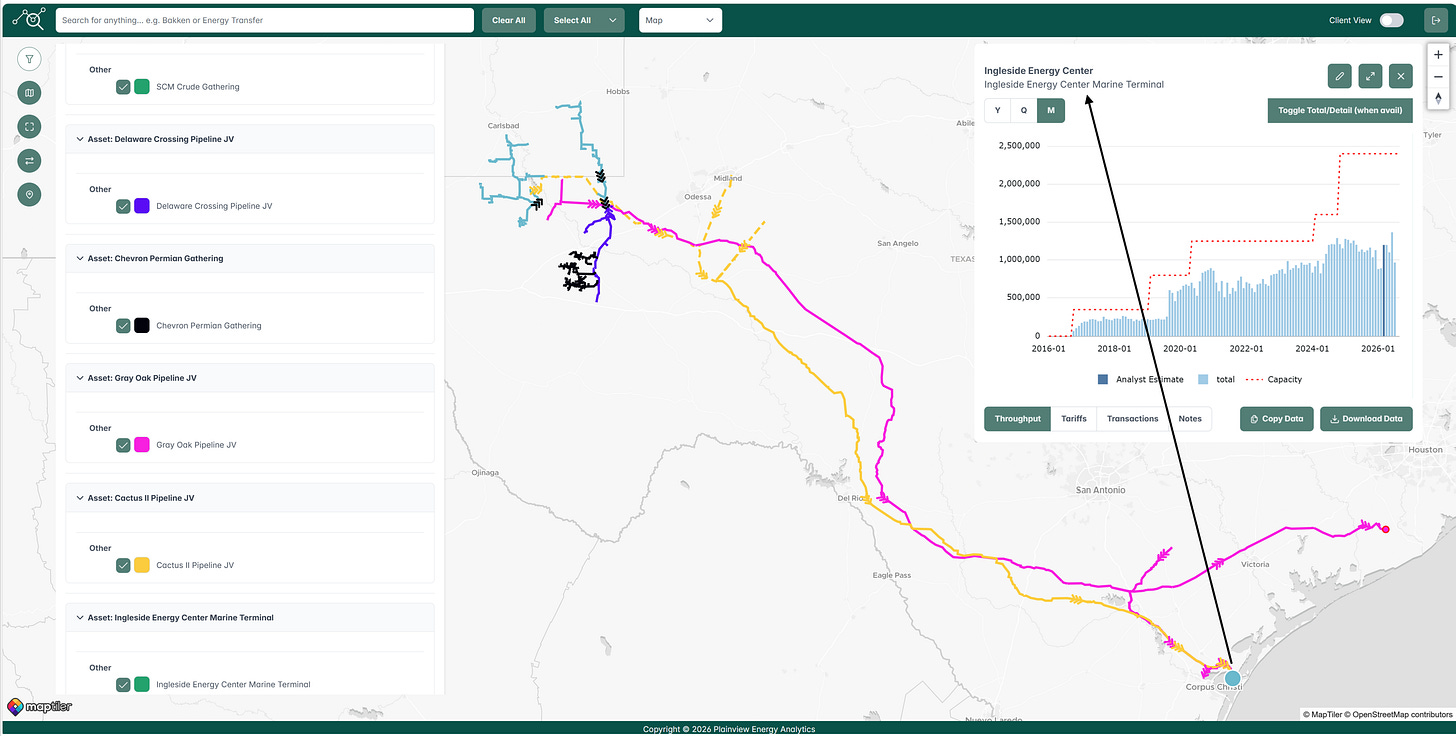
Task: Open the Notes tab
Action: tap(1190, 419)
